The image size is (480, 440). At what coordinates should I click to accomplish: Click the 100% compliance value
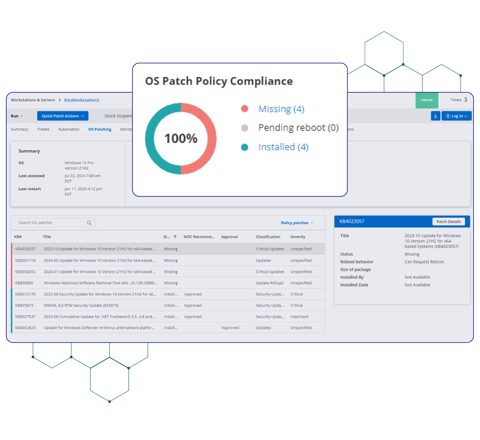[181, 138]
